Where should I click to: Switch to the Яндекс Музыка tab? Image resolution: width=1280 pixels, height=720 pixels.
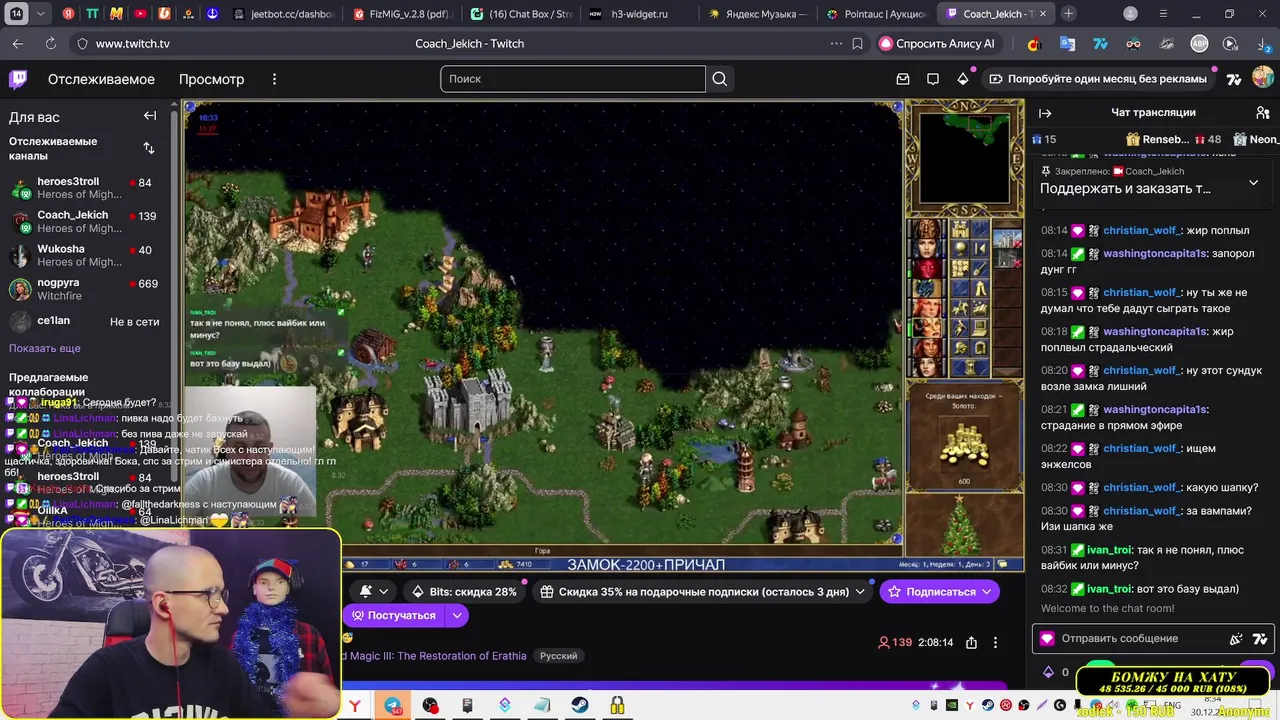pyautogui.click(x=758, y=14)
